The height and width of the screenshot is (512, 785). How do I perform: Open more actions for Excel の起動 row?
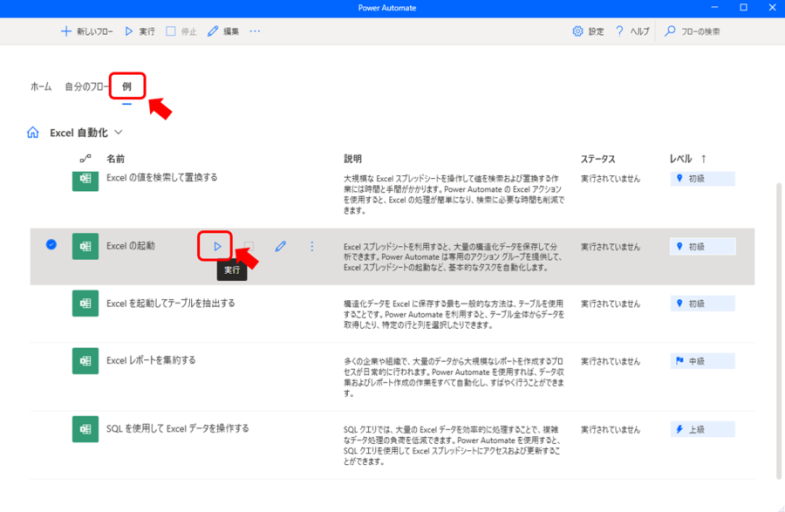point(312,246)
